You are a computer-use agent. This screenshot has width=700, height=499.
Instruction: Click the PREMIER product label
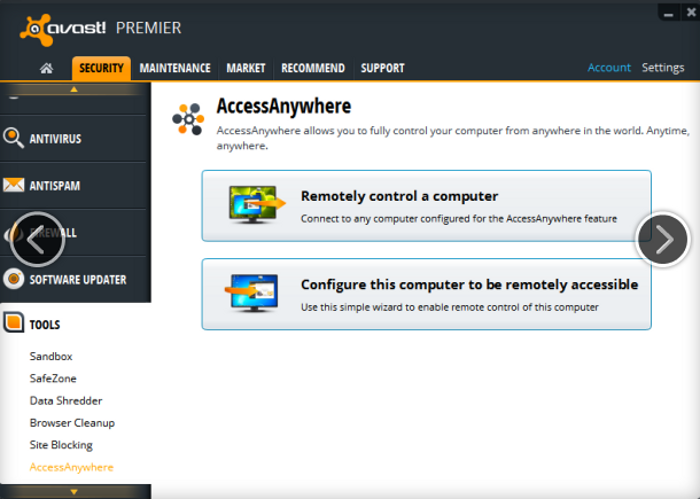click(149, 28)
